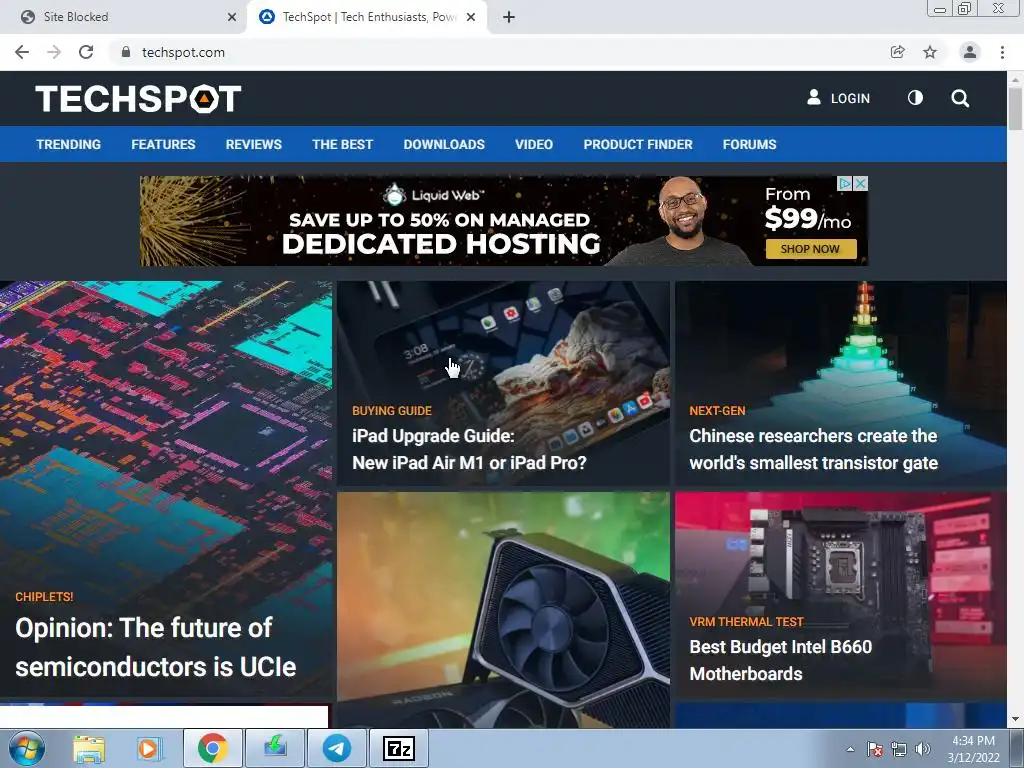Click the address bar URL techspot.com
The height and width of the screenshot is (768, 1024).
point(184,52)
